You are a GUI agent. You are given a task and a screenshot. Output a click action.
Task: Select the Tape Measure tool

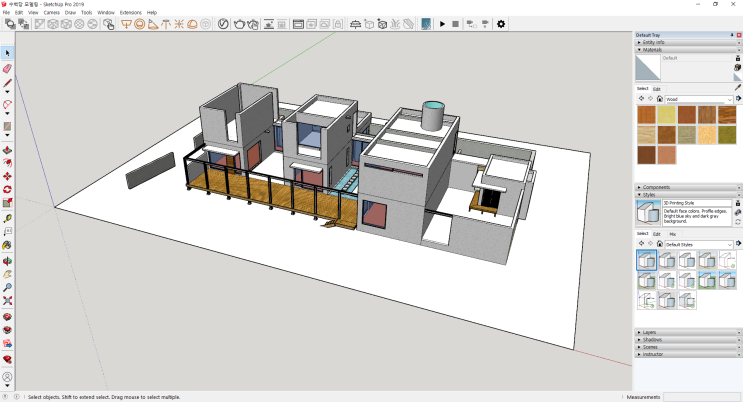tap(7, 219)
